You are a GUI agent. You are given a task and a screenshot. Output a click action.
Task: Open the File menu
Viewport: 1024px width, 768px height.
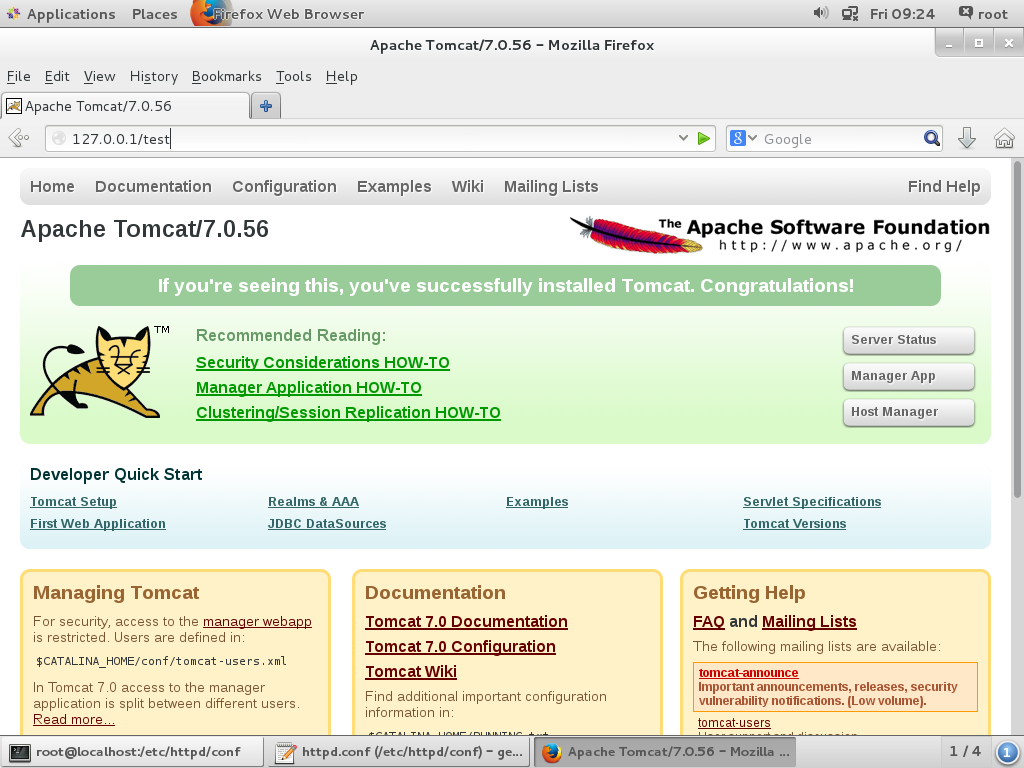(x=18, y=76)
